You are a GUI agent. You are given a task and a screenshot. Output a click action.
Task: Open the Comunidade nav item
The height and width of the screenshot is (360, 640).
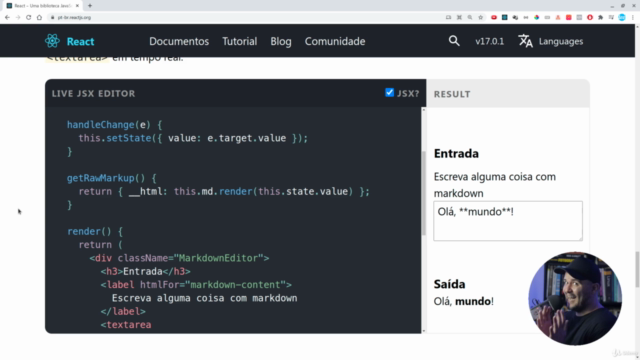point(335,41)
